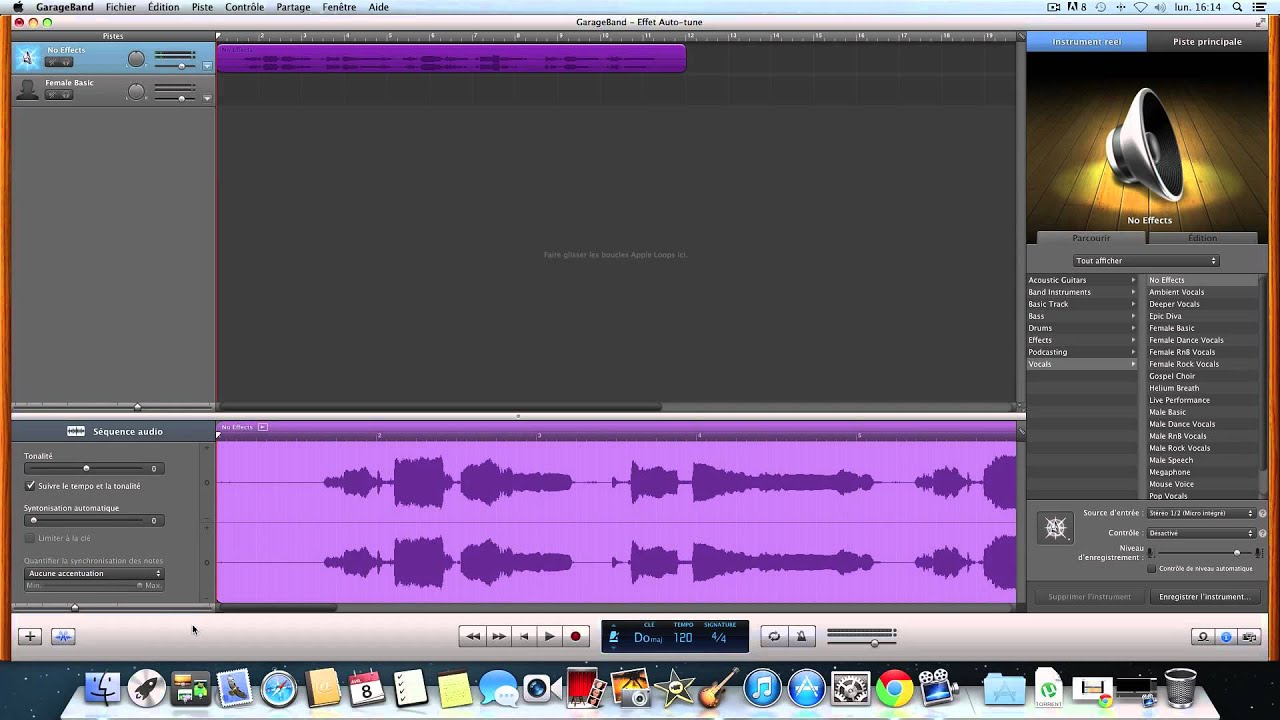Toggle the Track Info panel button
1280x720 pixels.
click(x=1226, y=637)
